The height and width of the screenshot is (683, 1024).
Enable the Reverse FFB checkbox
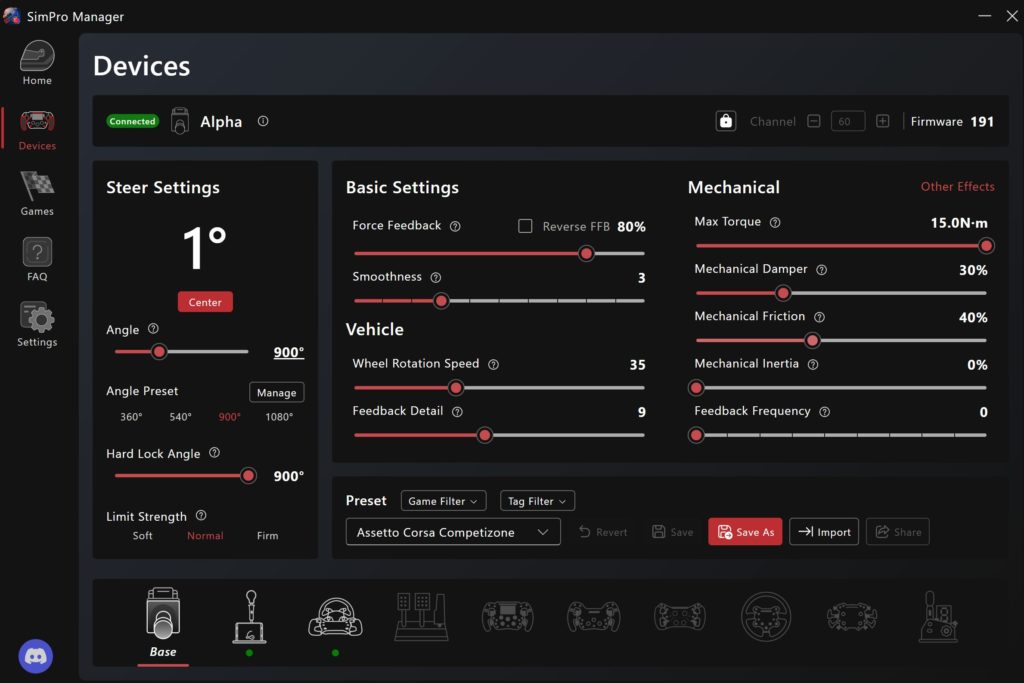click(x=525, y=226)
